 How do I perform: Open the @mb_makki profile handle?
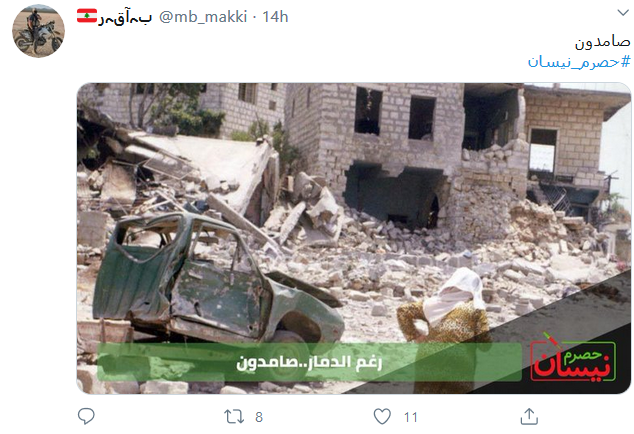(x=203, y=17)
